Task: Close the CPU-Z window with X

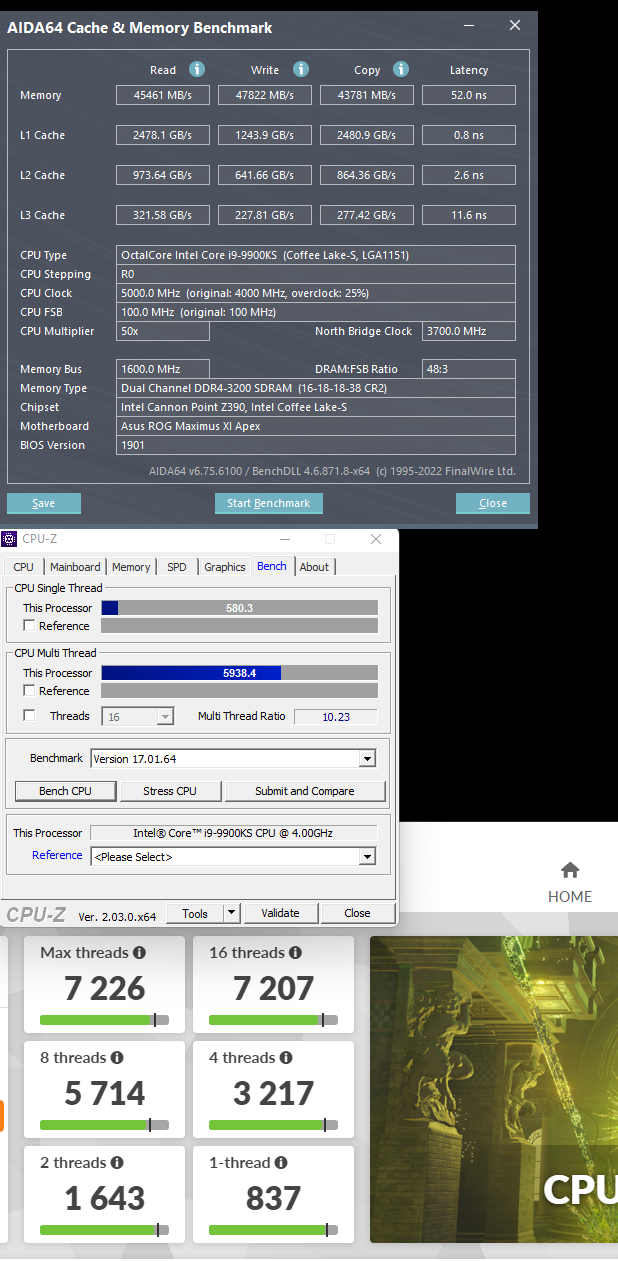Action: click(376, 539)
